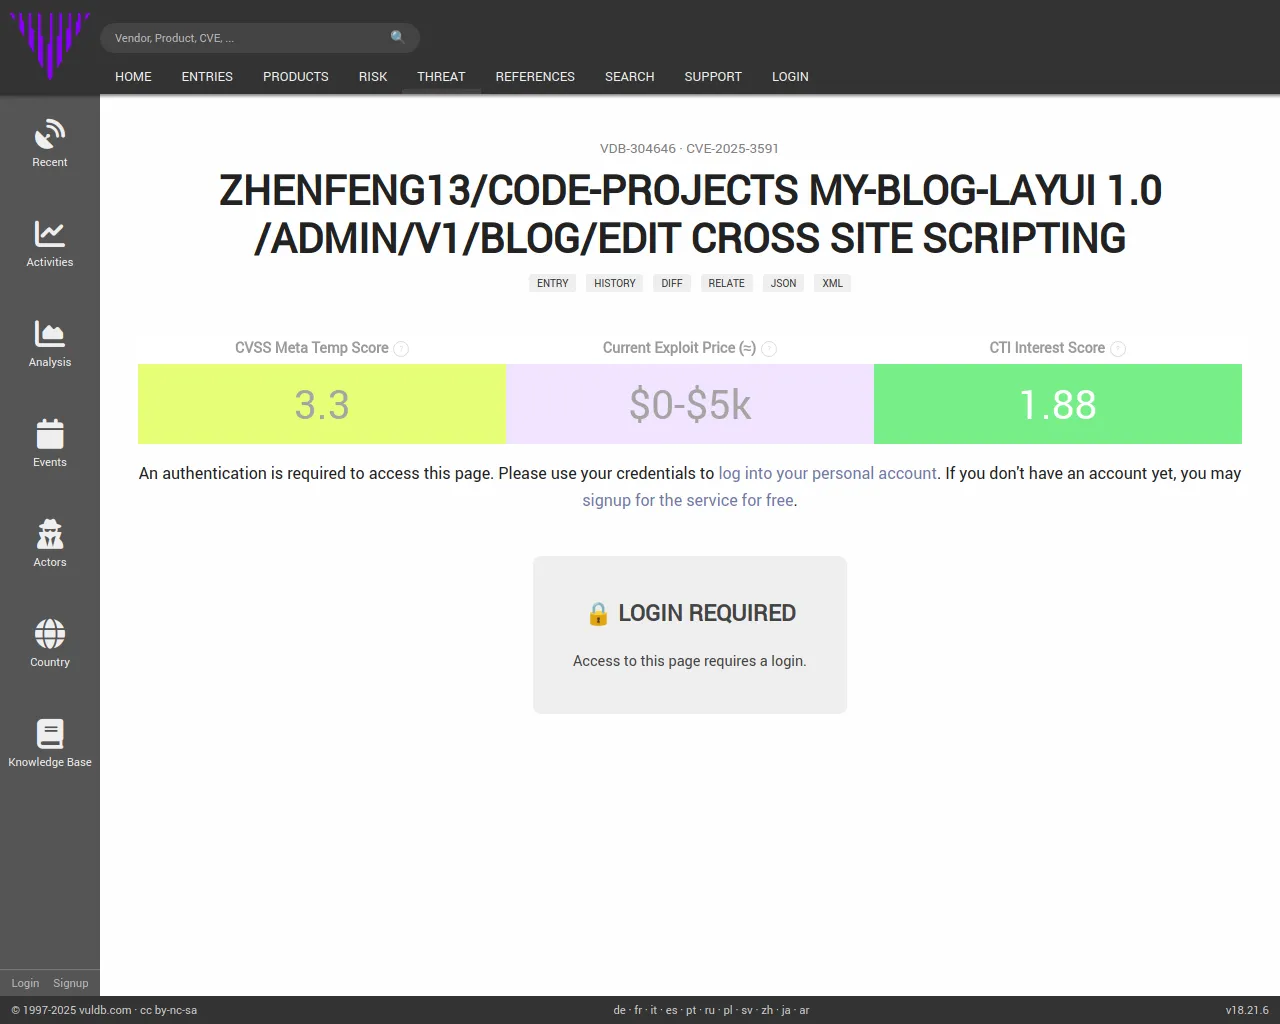The height and width of the screenshot is (1024, 1280).
Task: Open REFERENCES menu item
Action: (x=535, y=76)
